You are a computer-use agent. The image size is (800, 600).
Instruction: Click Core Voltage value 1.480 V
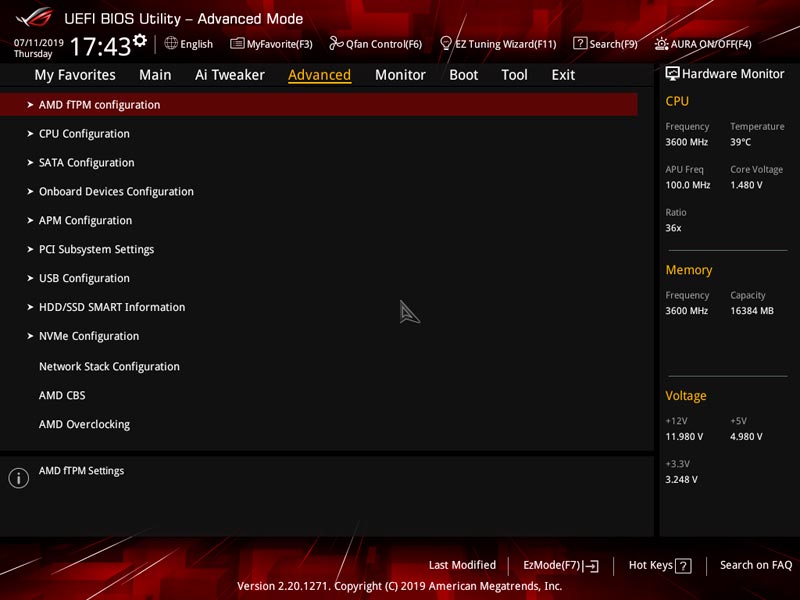tap(746, 185)
